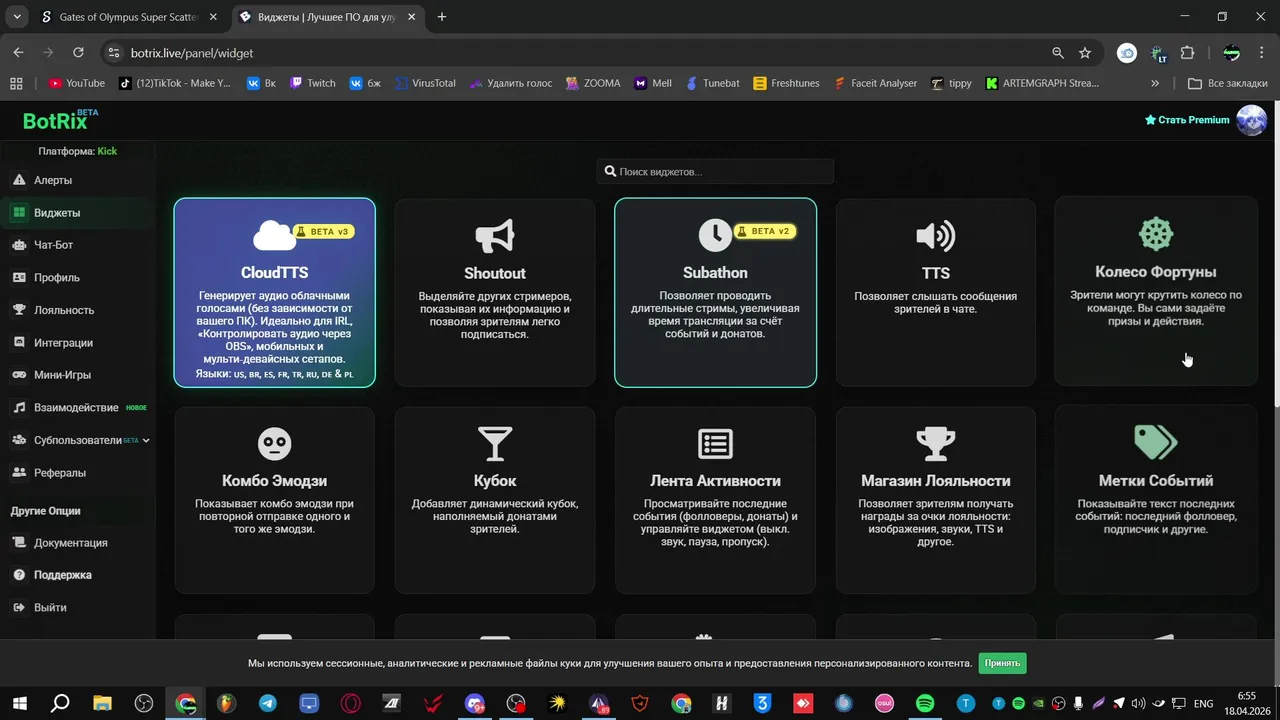Click the Алерты warning icon in sidebar

pos(19,180)
